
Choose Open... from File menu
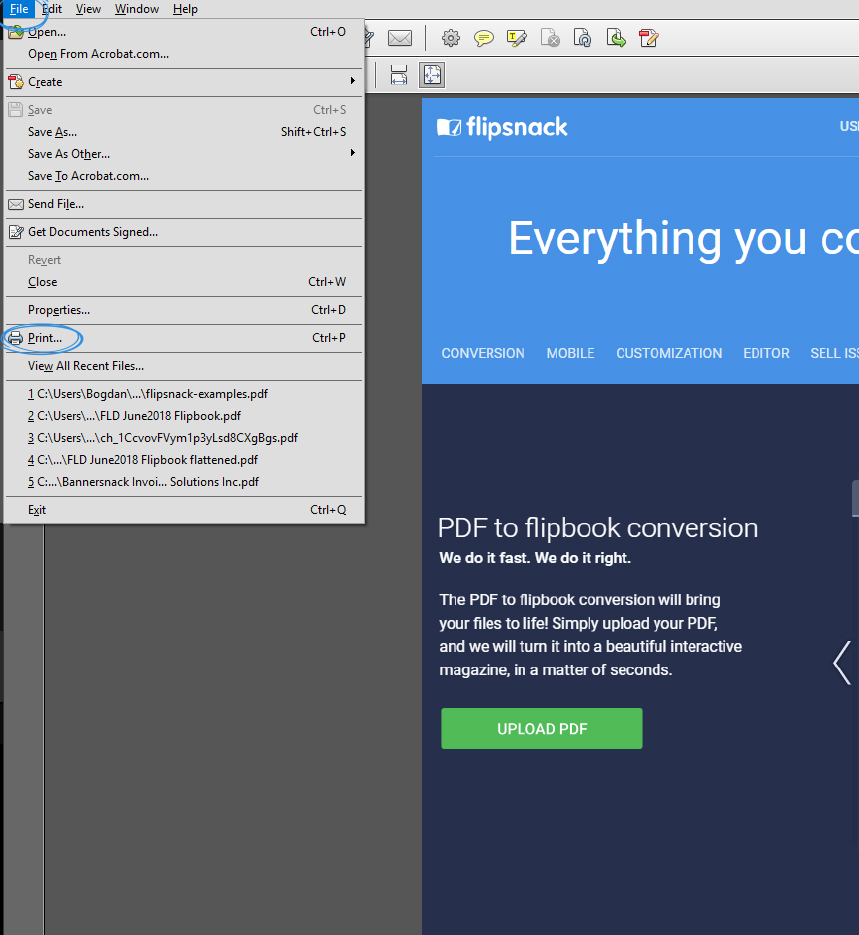[184, 32]
